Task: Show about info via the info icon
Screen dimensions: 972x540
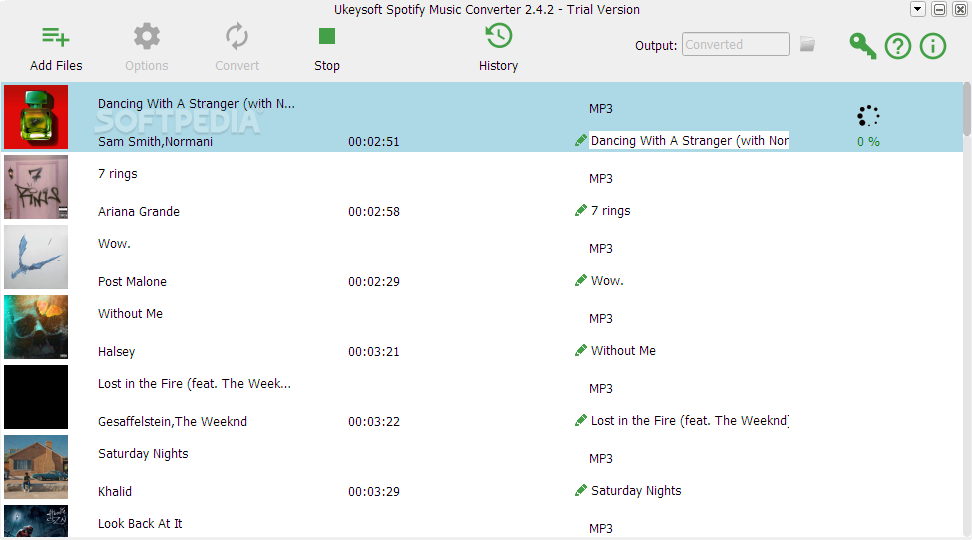Action: click(933, 46)
